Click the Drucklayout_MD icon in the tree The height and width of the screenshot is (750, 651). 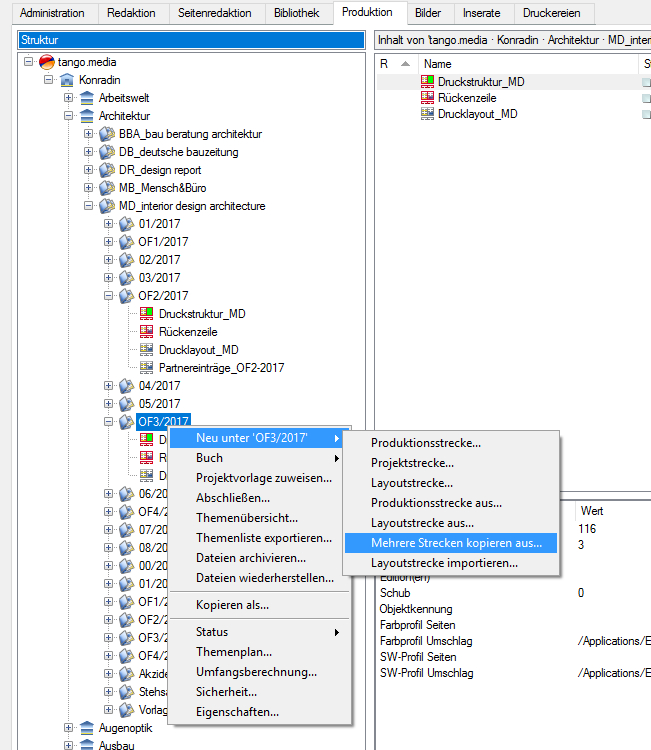[x=146, y=350]
